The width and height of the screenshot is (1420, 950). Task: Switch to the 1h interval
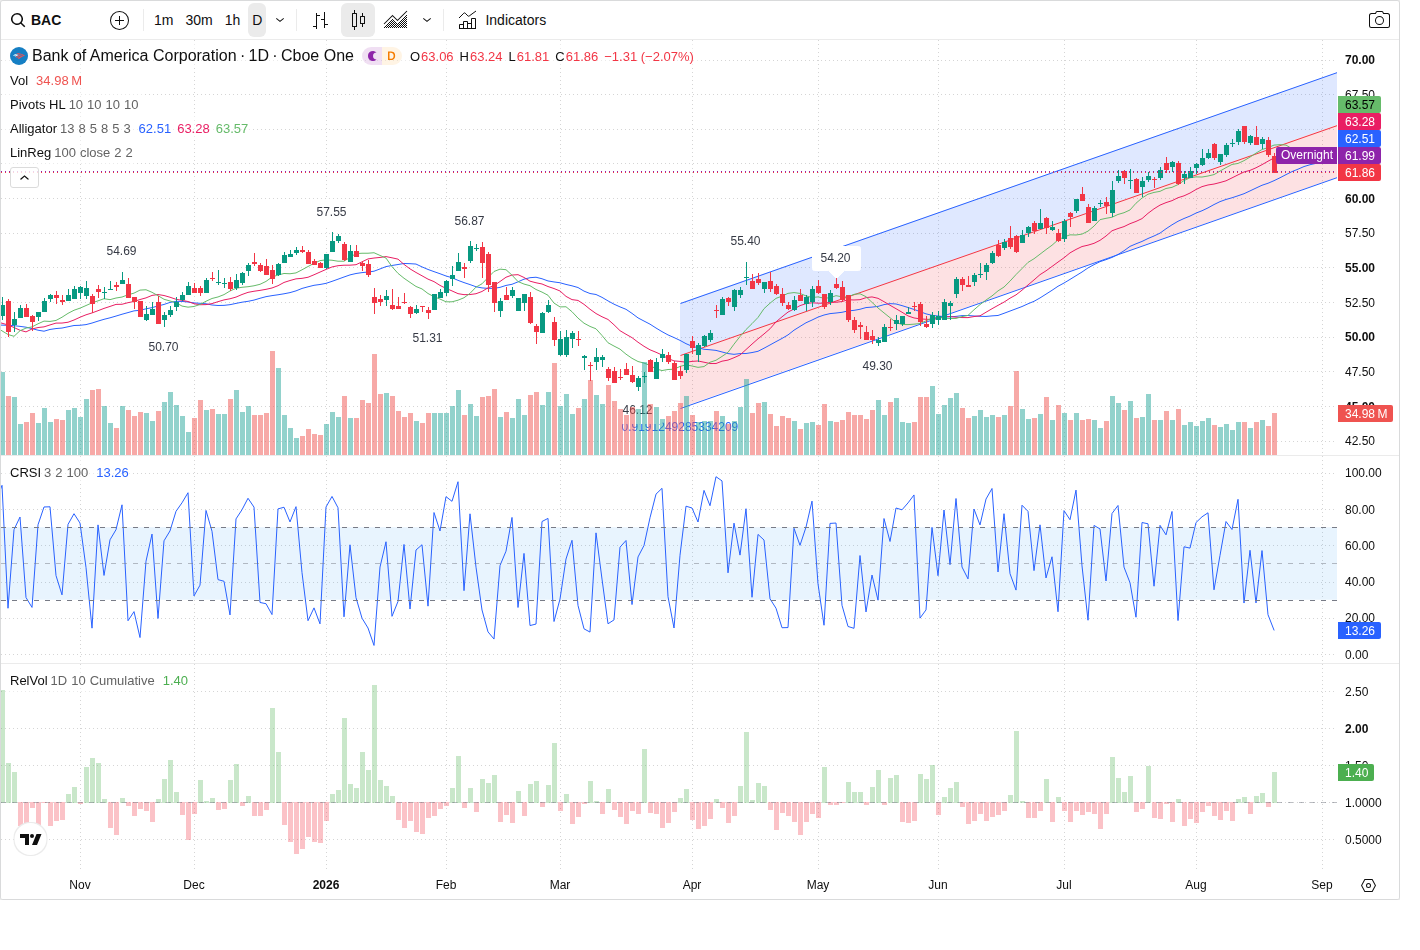(233, 20)
